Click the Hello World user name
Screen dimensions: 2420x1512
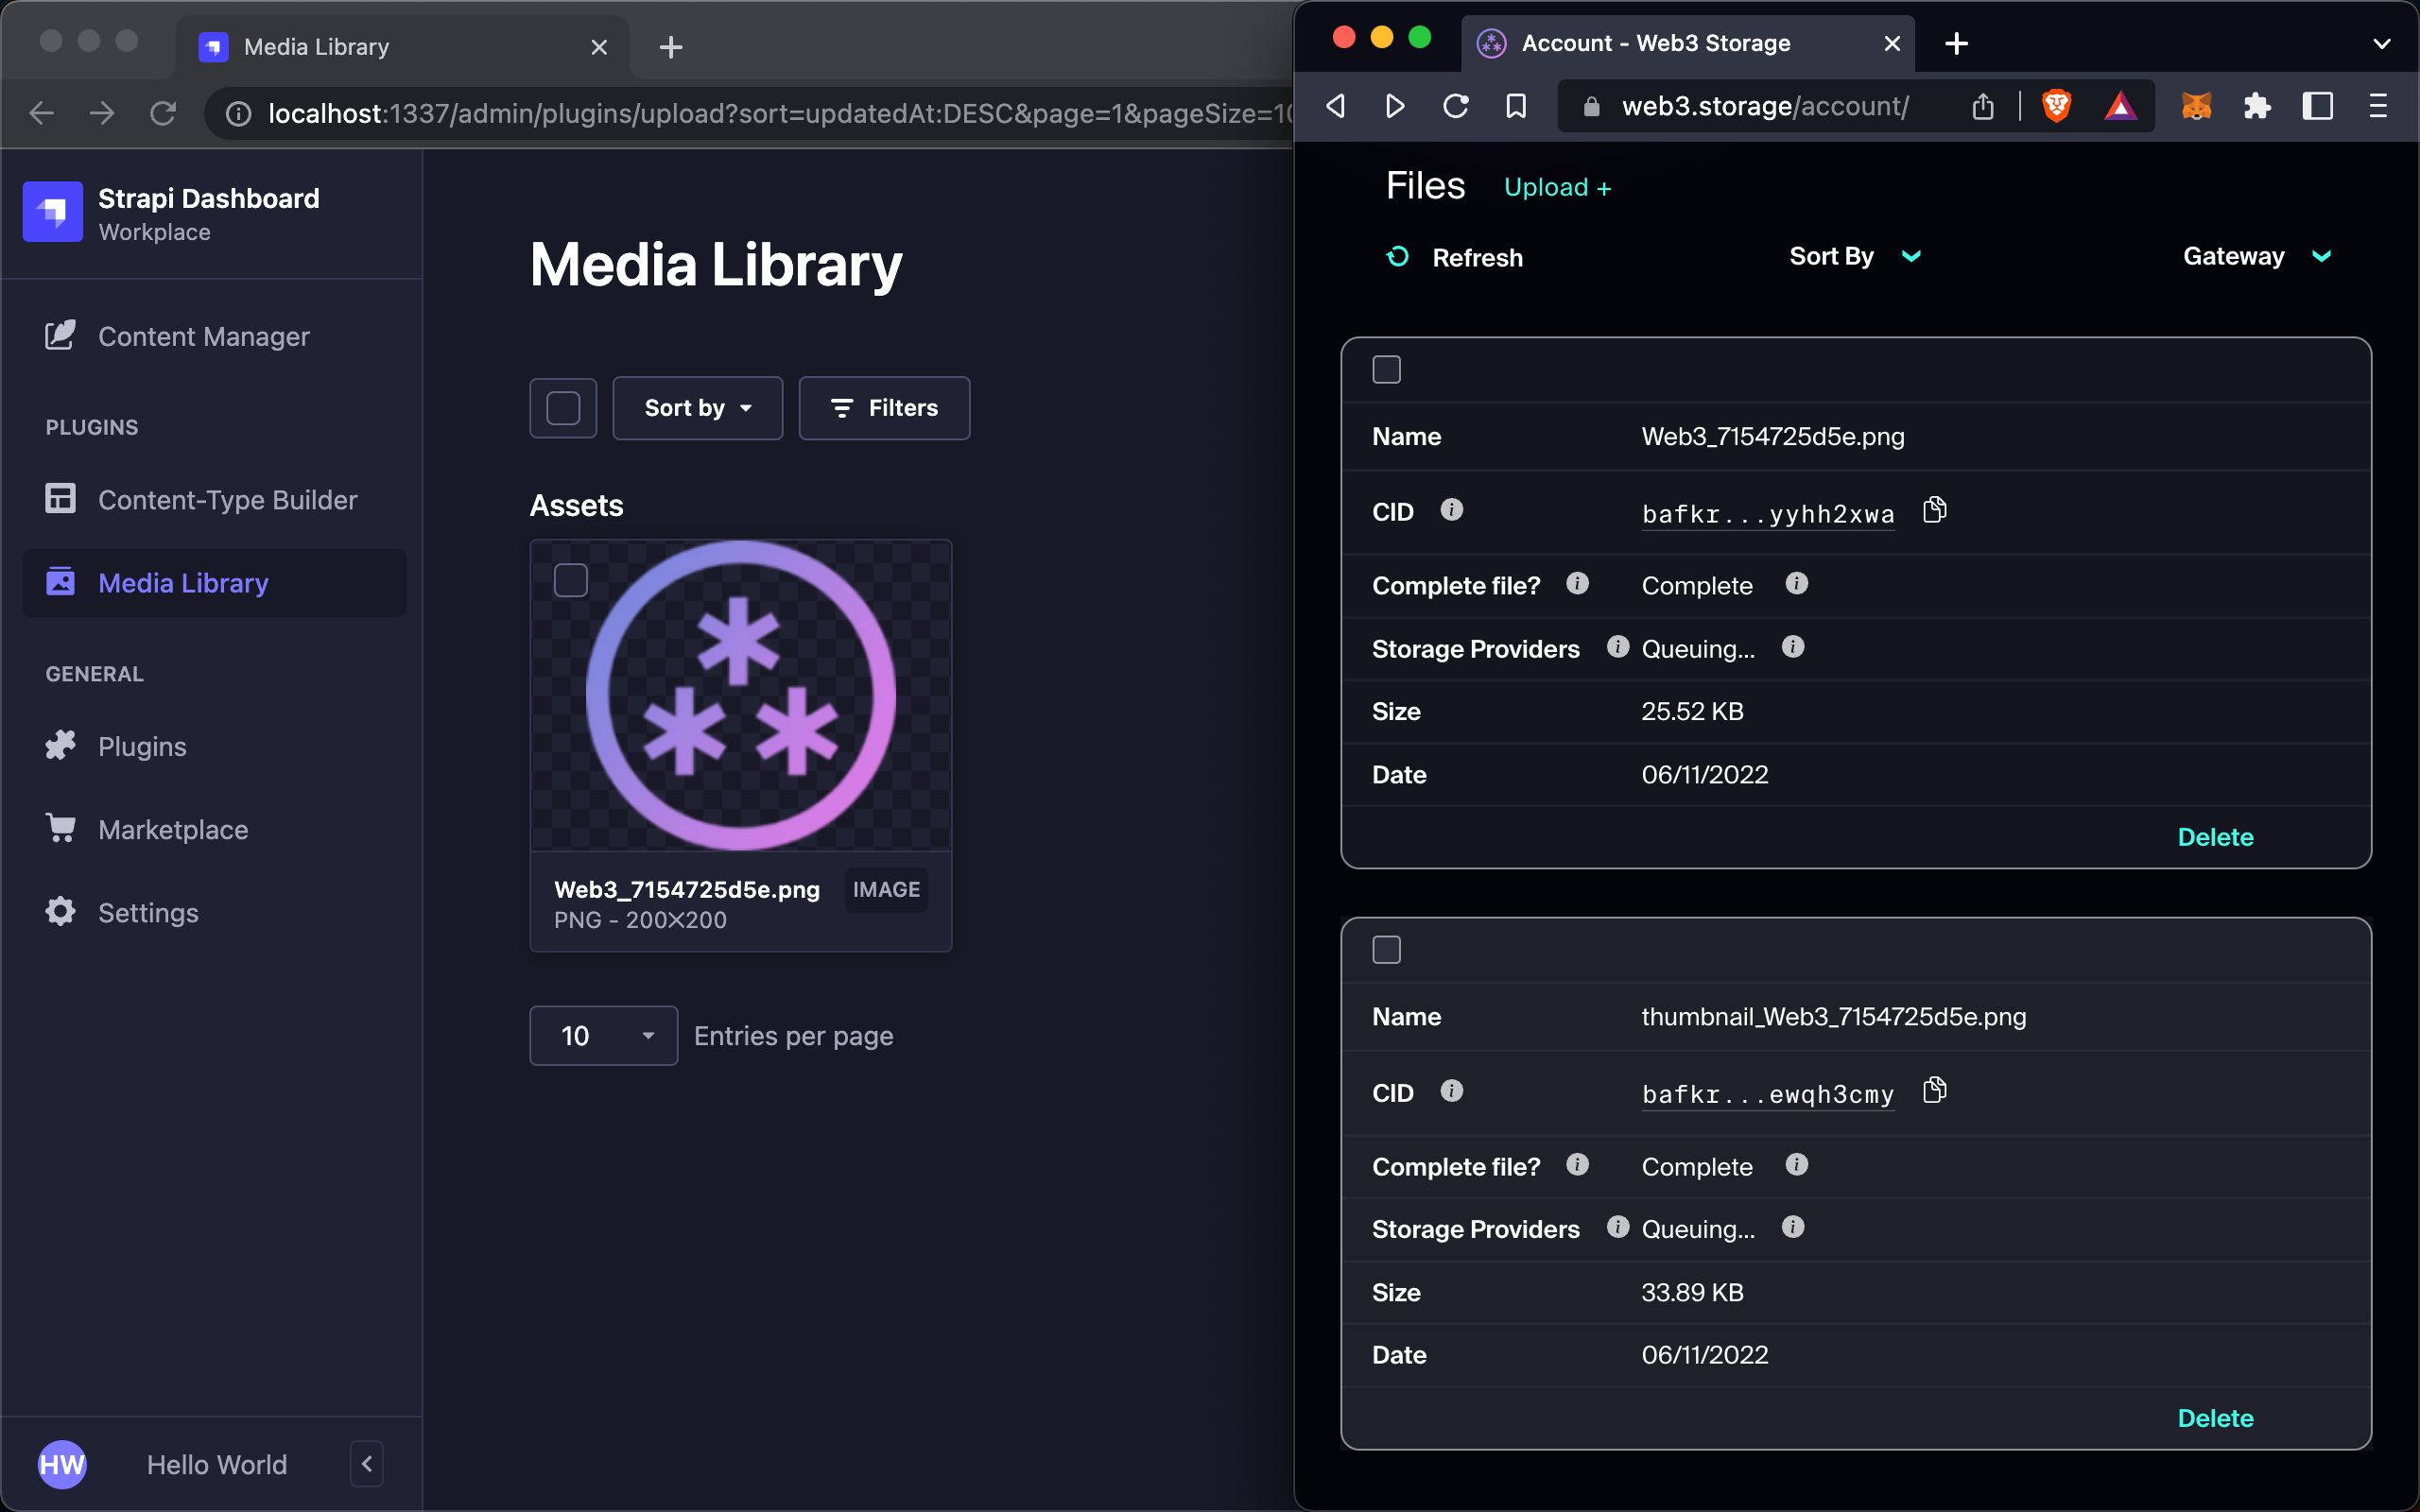click(217, 1465)
